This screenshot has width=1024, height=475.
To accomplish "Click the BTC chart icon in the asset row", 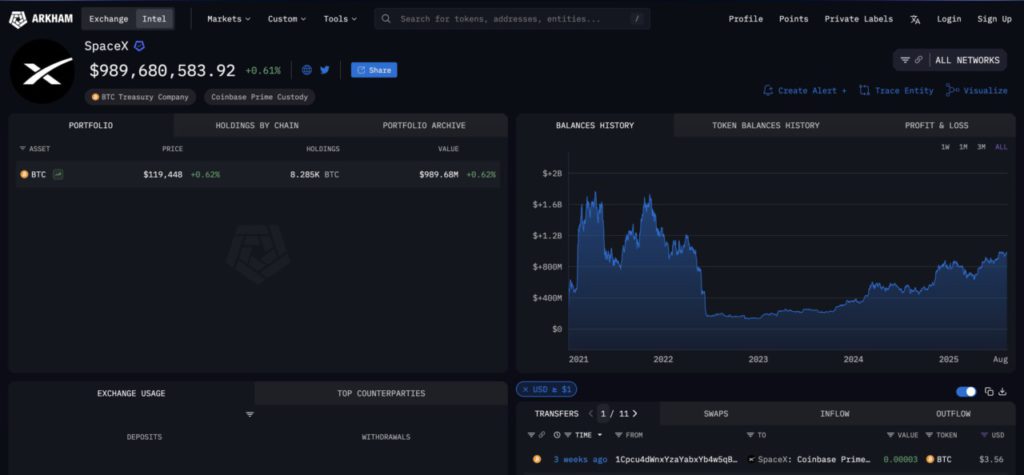I will click(x=59, y=174).
